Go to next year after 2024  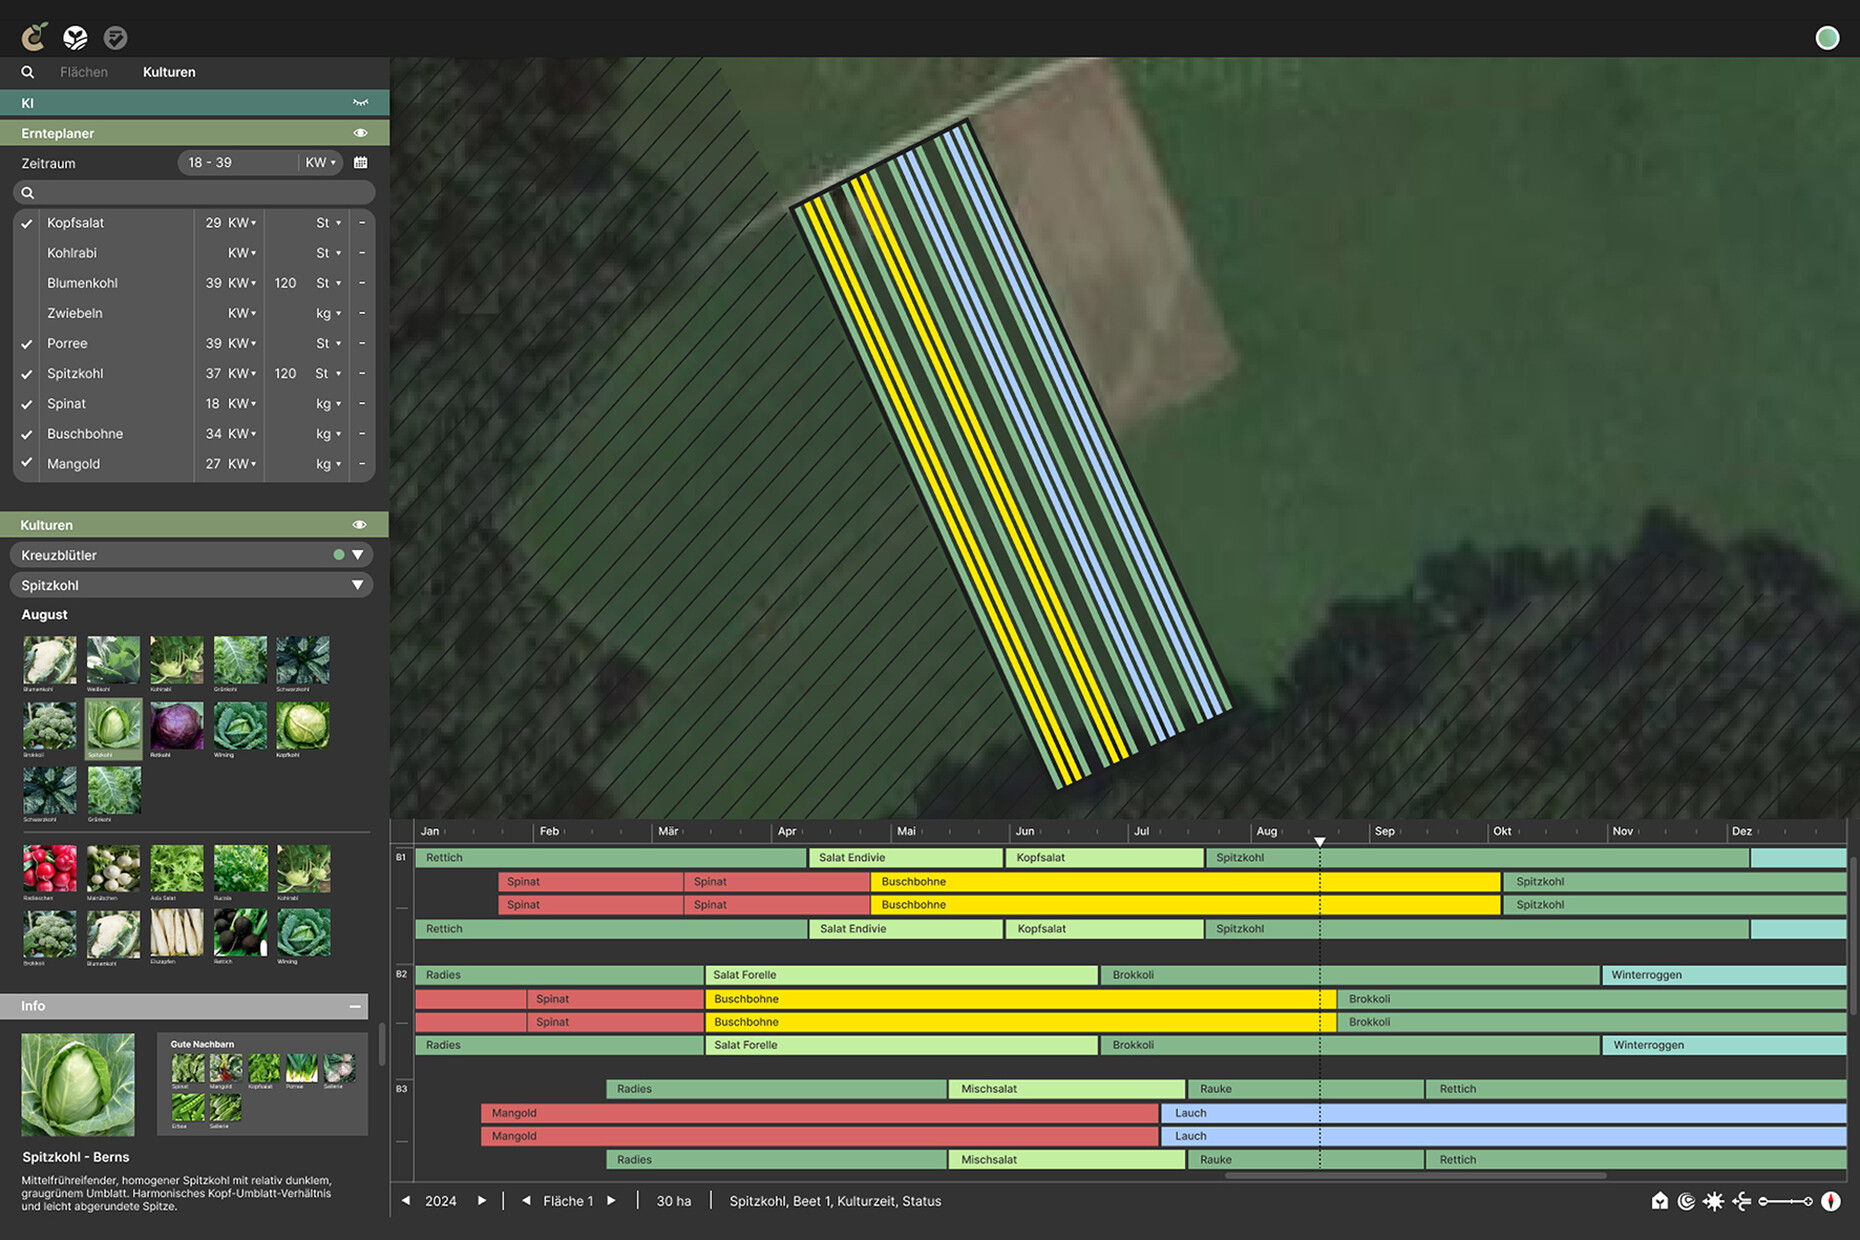[x=482, y=1201]
